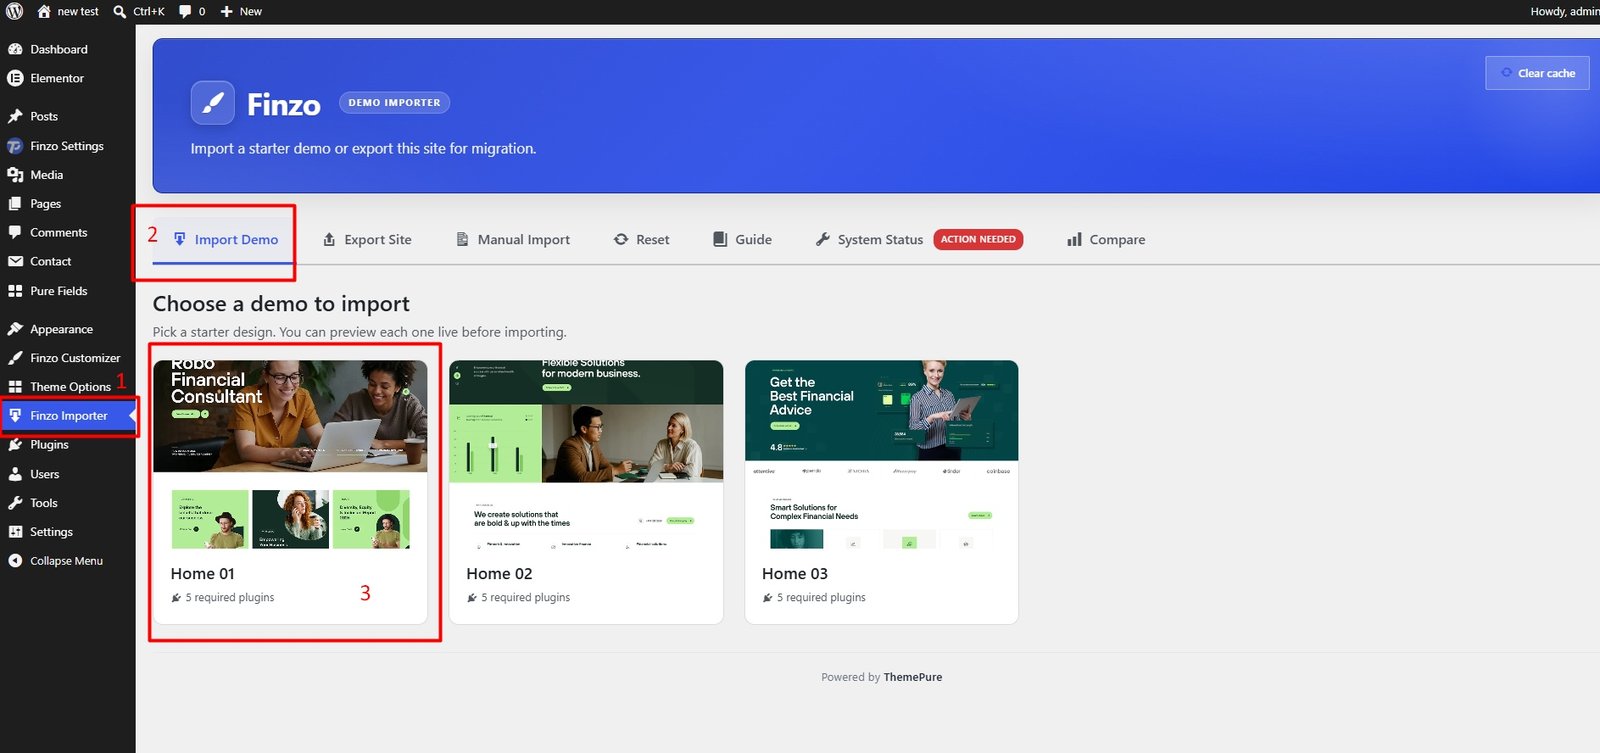Click the Howdy, admin account link
The width and height of the screenshot is (1600, 753).
(x=1565, y=12)
